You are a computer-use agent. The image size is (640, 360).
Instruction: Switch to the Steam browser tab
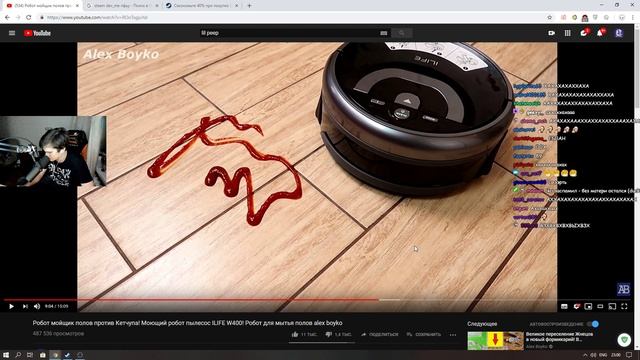122,6
